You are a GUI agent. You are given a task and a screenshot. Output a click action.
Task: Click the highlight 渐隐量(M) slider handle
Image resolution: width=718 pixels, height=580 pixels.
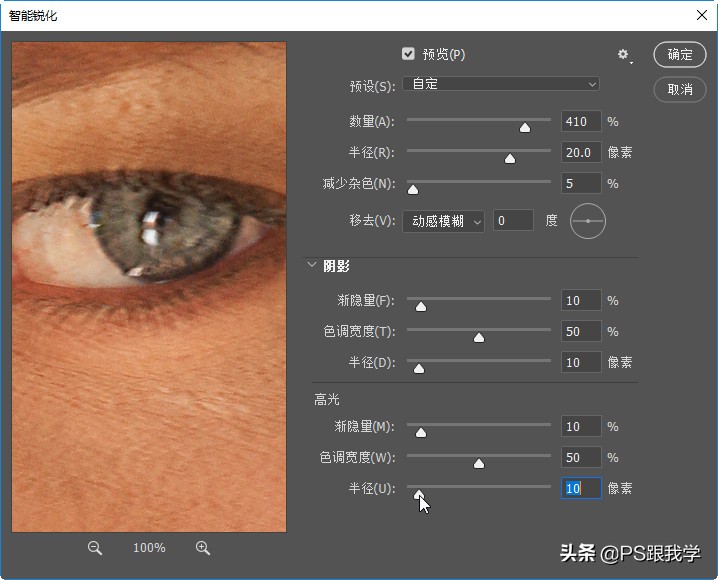click(x=421, y=433)
